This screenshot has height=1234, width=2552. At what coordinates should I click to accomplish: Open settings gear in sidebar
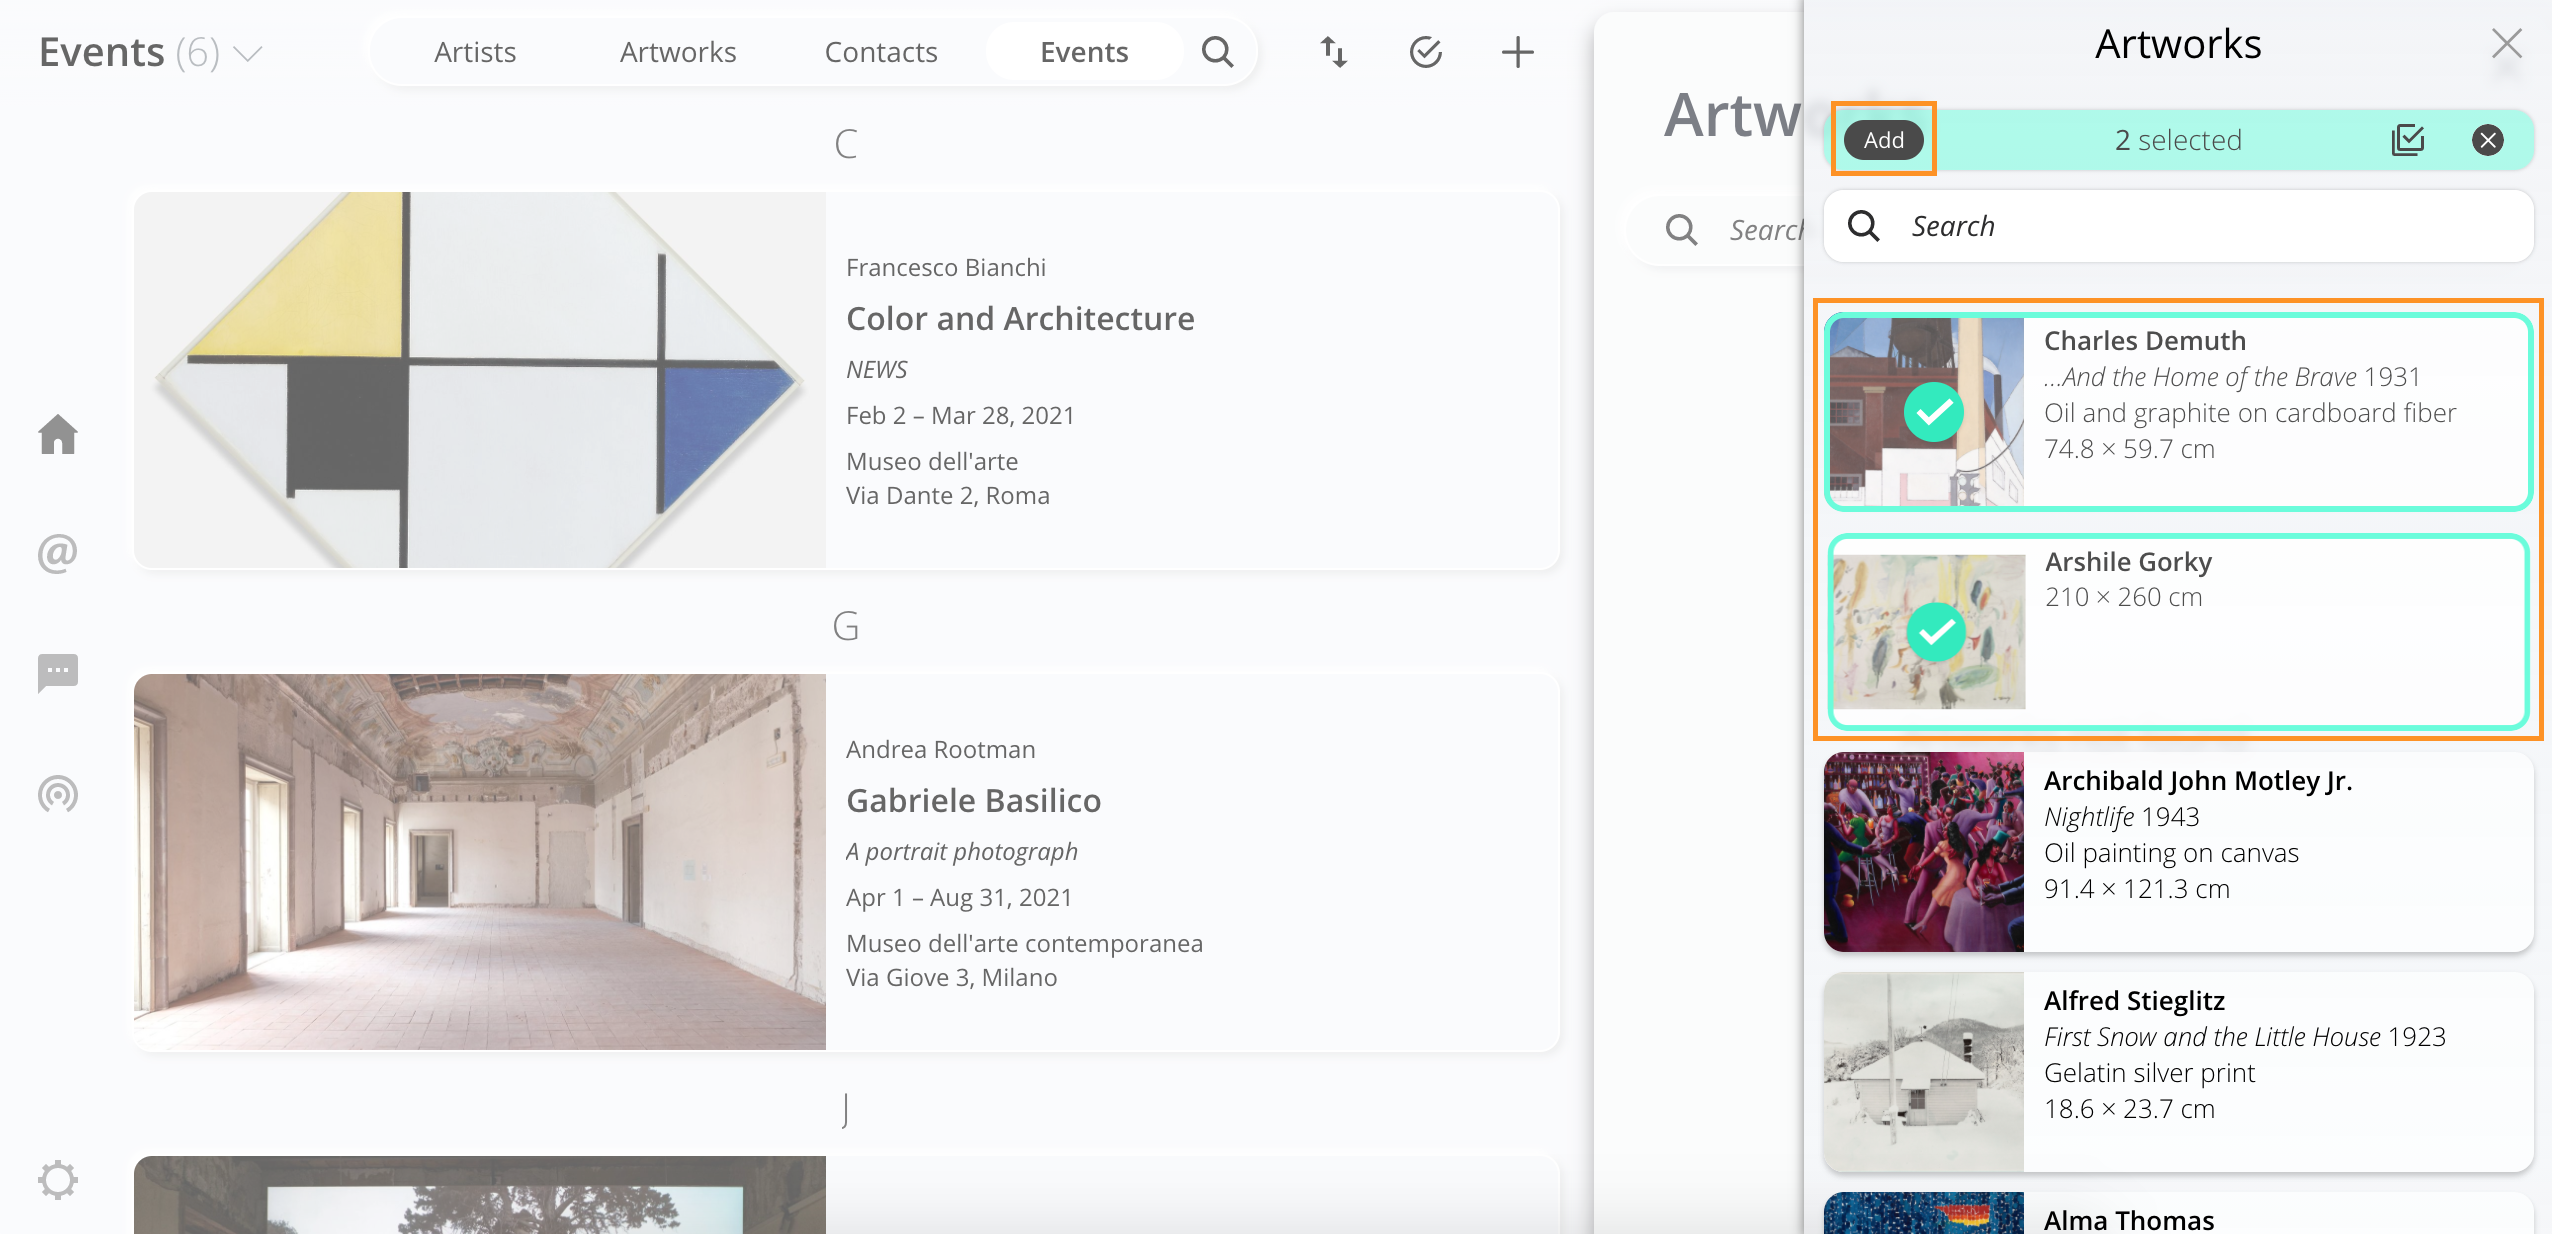coord(58,1180)
